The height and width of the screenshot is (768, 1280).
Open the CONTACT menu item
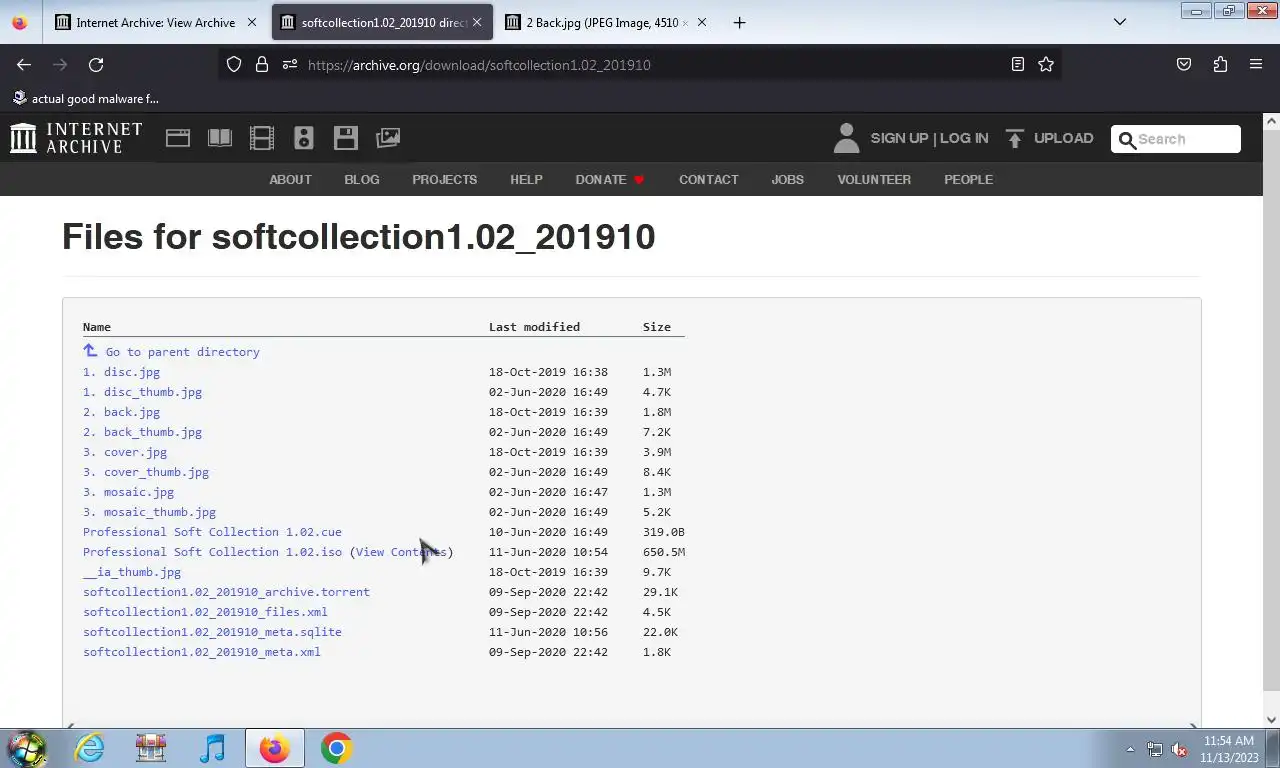[x=708, y=180]
